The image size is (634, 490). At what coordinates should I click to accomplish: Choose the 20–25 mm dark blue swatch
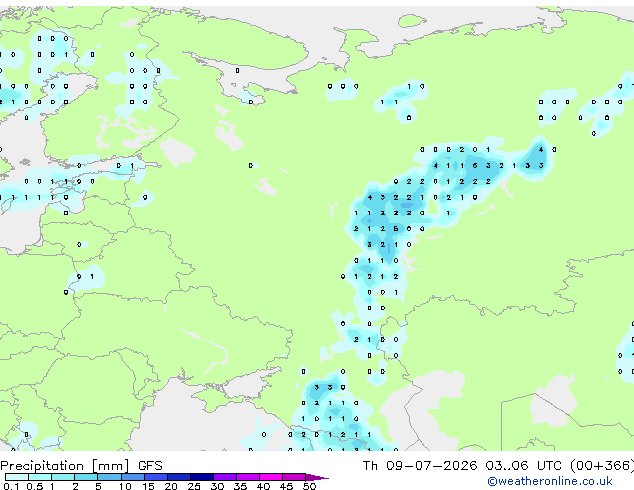[178, 477]
